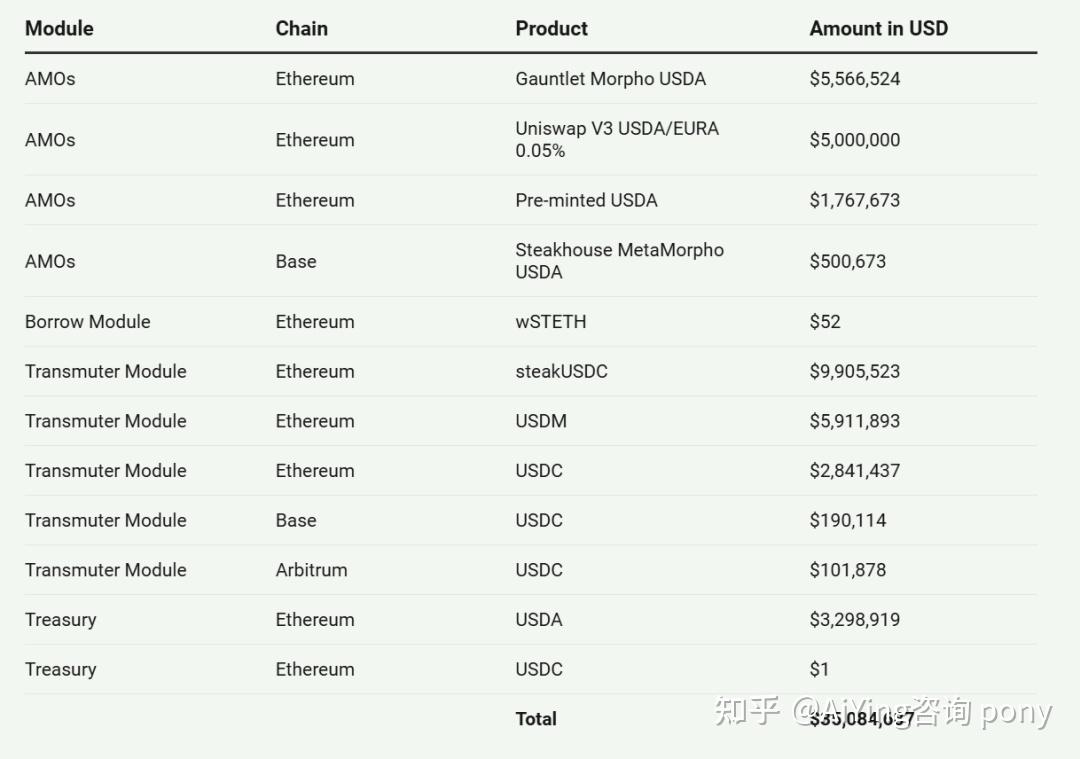The image size is (1080, 759).
Task: Click the Arbitrum chain cell
Action: tap(311, 570)
